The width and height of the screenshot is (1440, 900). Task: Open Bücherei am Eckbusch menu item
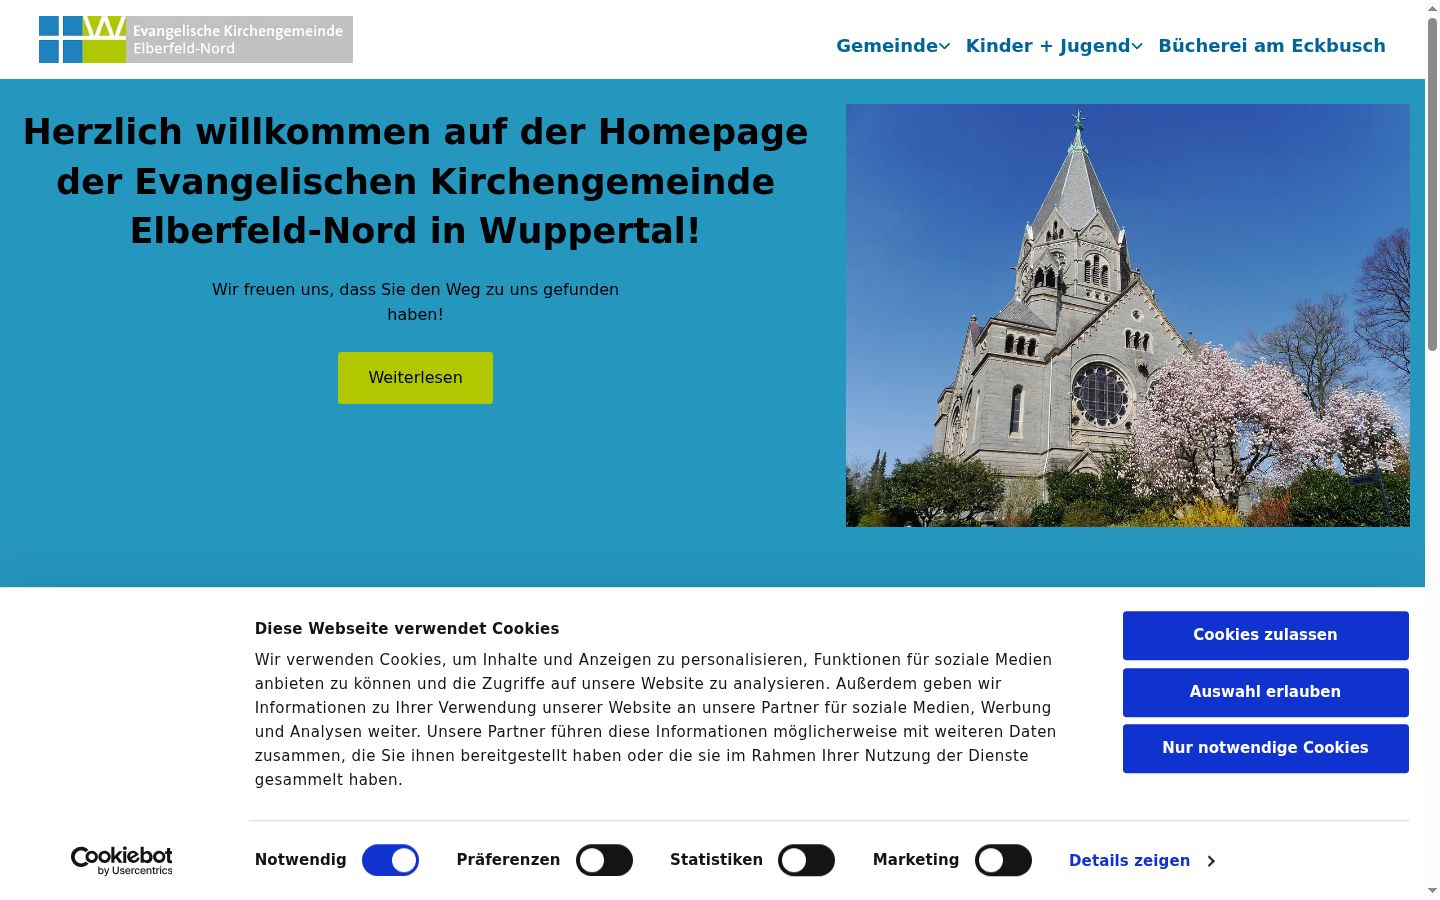click(x=1272, y=46)
